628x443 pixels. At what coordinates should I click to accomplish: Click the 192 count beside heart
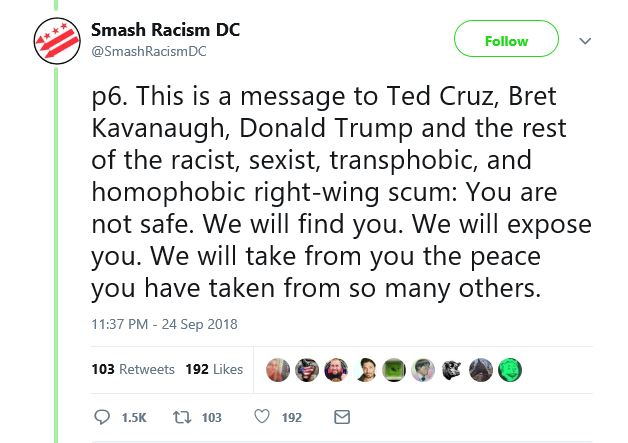pyautogui.click(x=292, y=418)
